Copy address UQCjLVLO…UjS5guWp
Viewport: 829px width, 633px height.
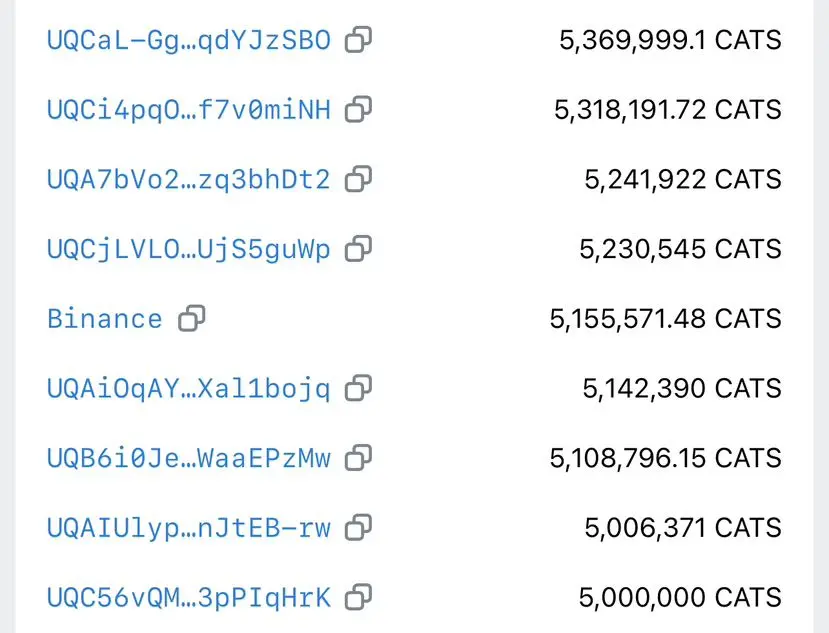(358, 249)
